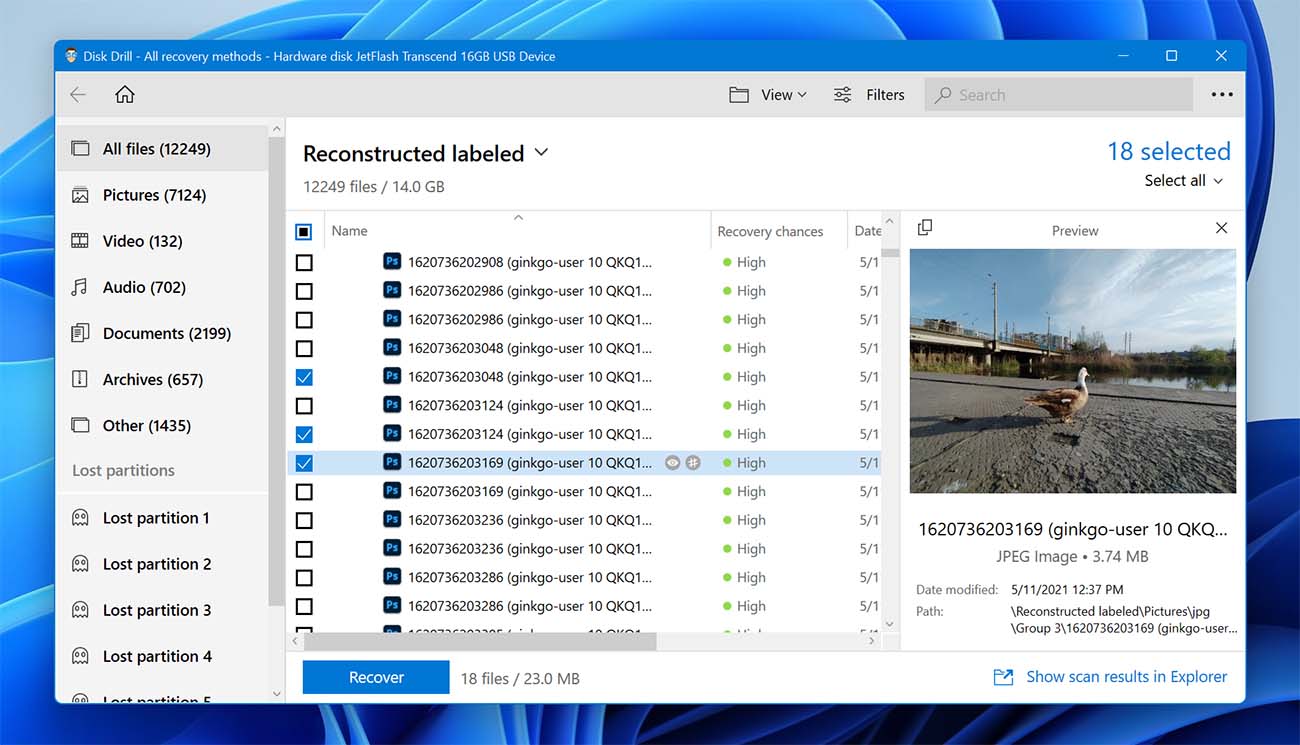Viewport: 1300px width, 745px height.
Task: Check the unchecked 1620736203124 file box
Action: pyautogui.click(x=304, y=406)
